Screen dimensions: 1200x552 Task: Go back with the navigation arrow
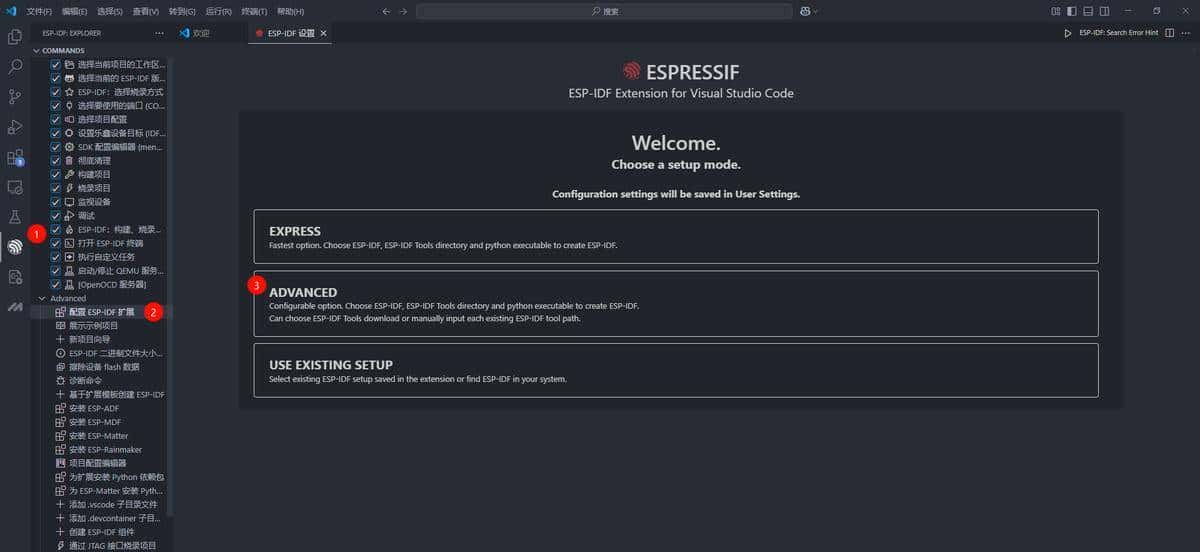(386, 11)
